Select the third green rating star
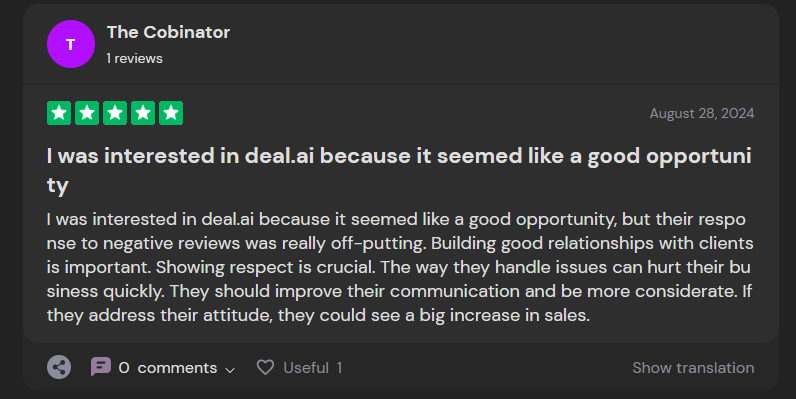Image resolution: width=796 pixels, height=399 pixels. coord(115,113)
